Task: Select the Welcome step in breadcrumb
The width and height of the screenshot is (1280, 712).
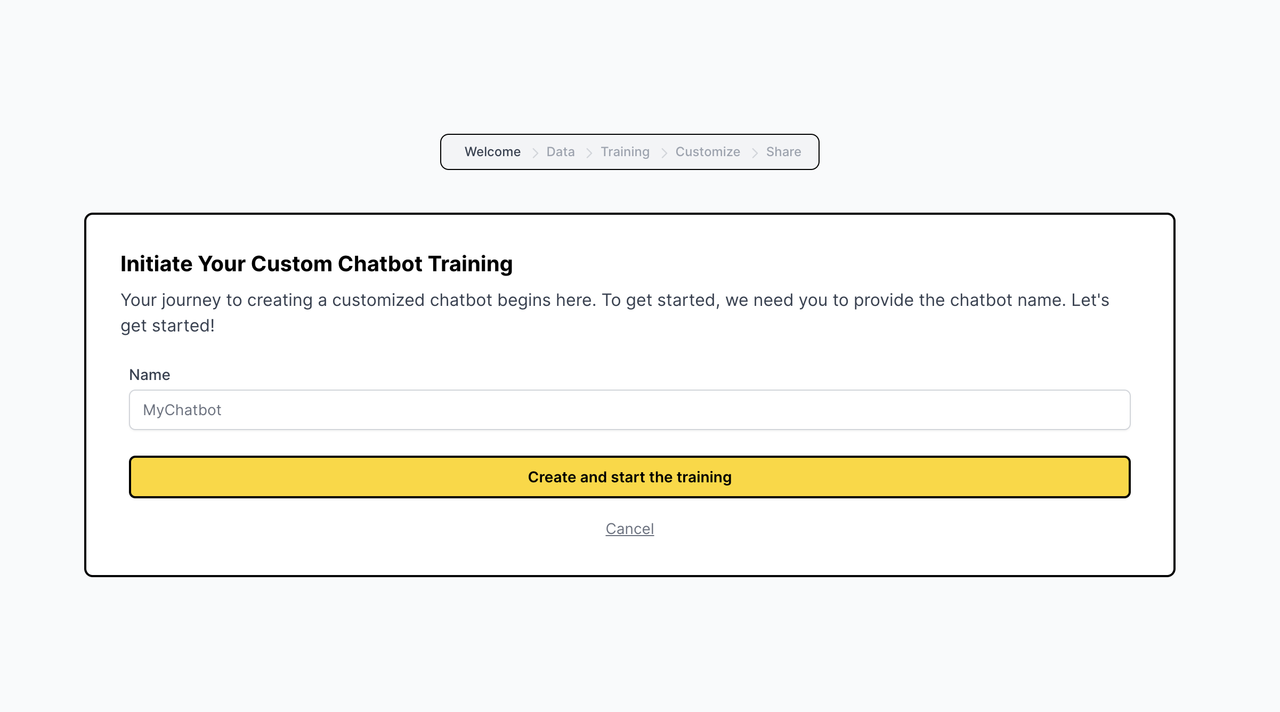Action: tap(492, 152)
